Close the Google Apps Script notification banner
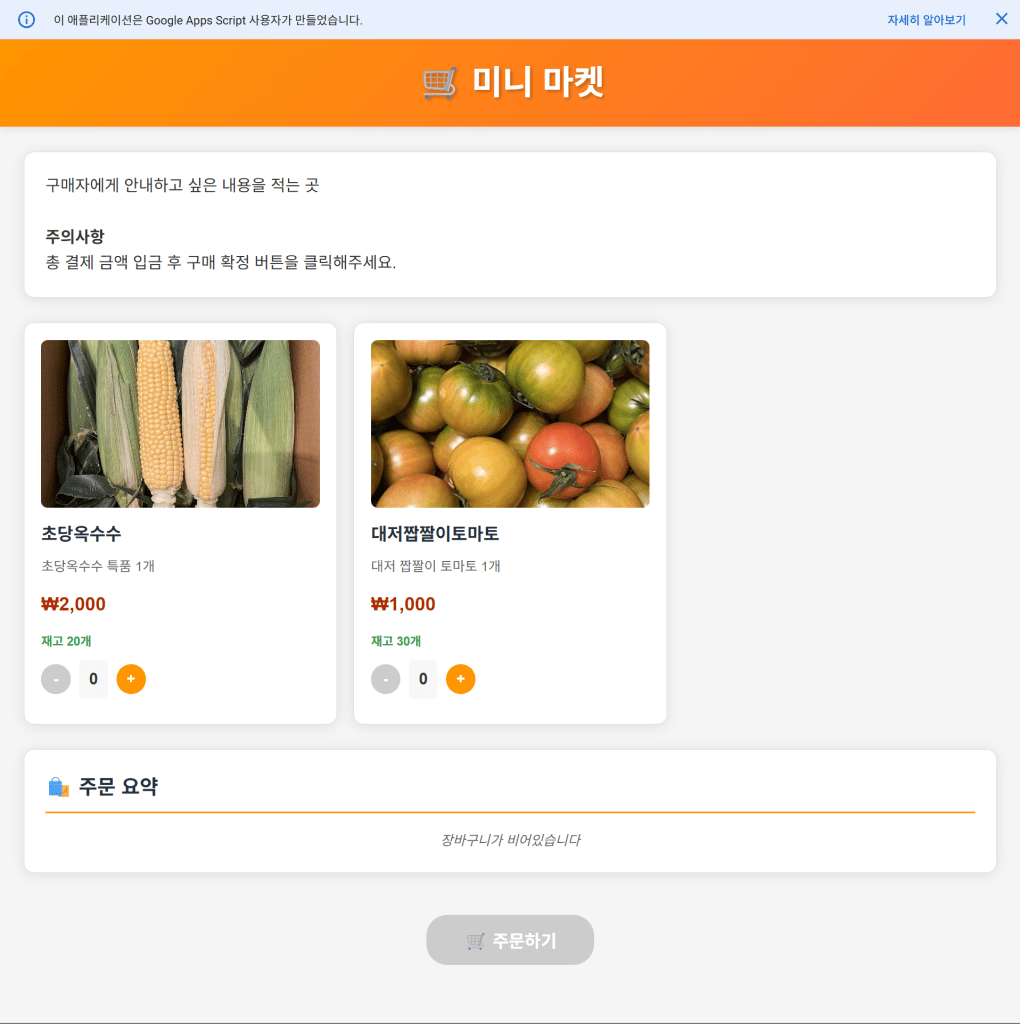Image resolution: width=1020 pixels, height=1024 pixels. point(1001,19)
